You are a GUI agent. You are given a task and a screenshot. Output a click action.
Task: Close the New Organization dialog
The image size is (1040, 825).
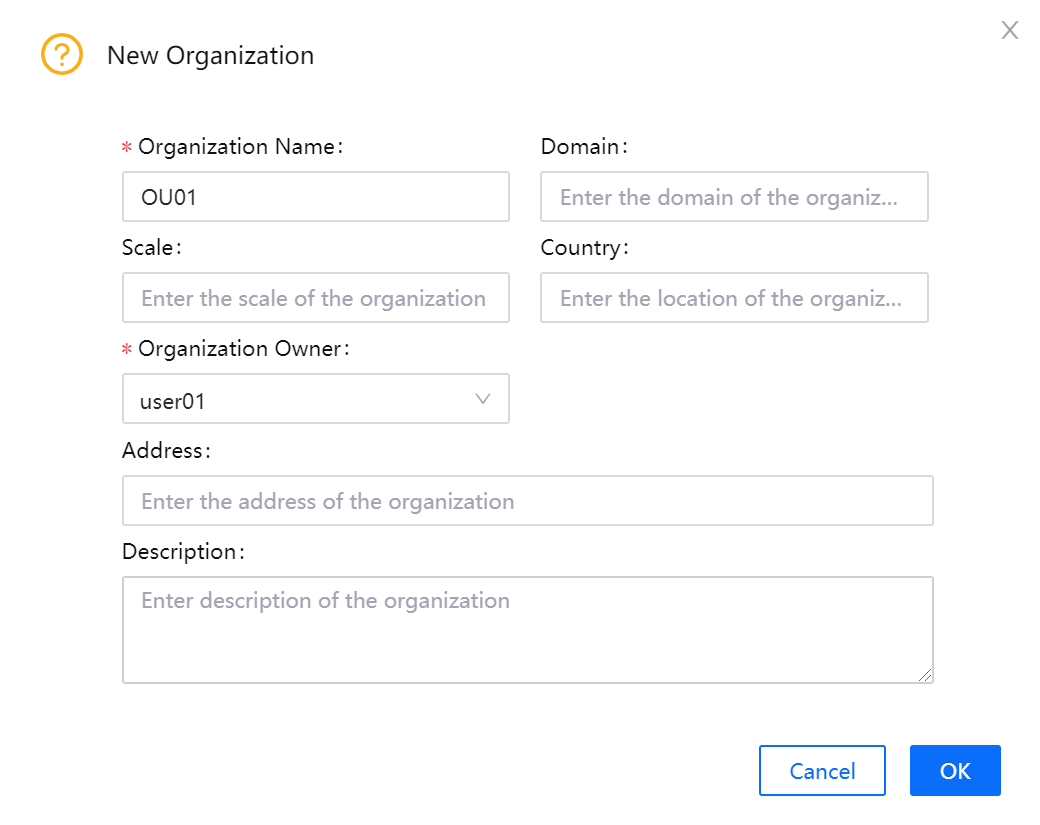click(x=1010, y=30)
